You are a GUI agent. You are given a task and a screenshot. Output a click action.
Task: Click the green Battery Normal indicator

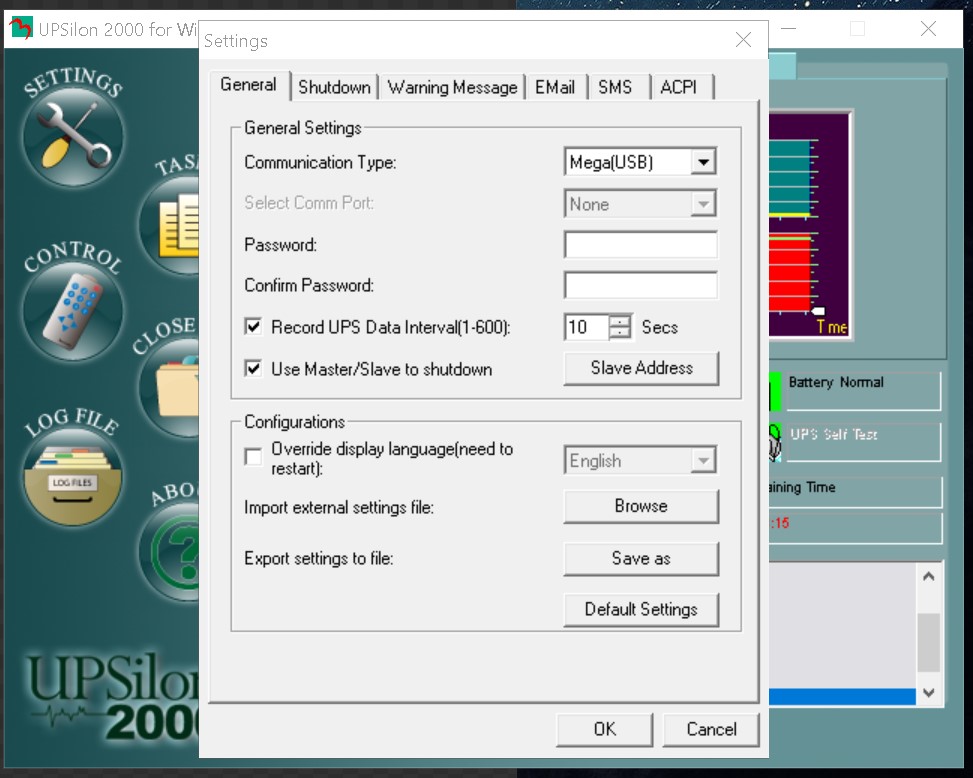(x=777, y=391)
